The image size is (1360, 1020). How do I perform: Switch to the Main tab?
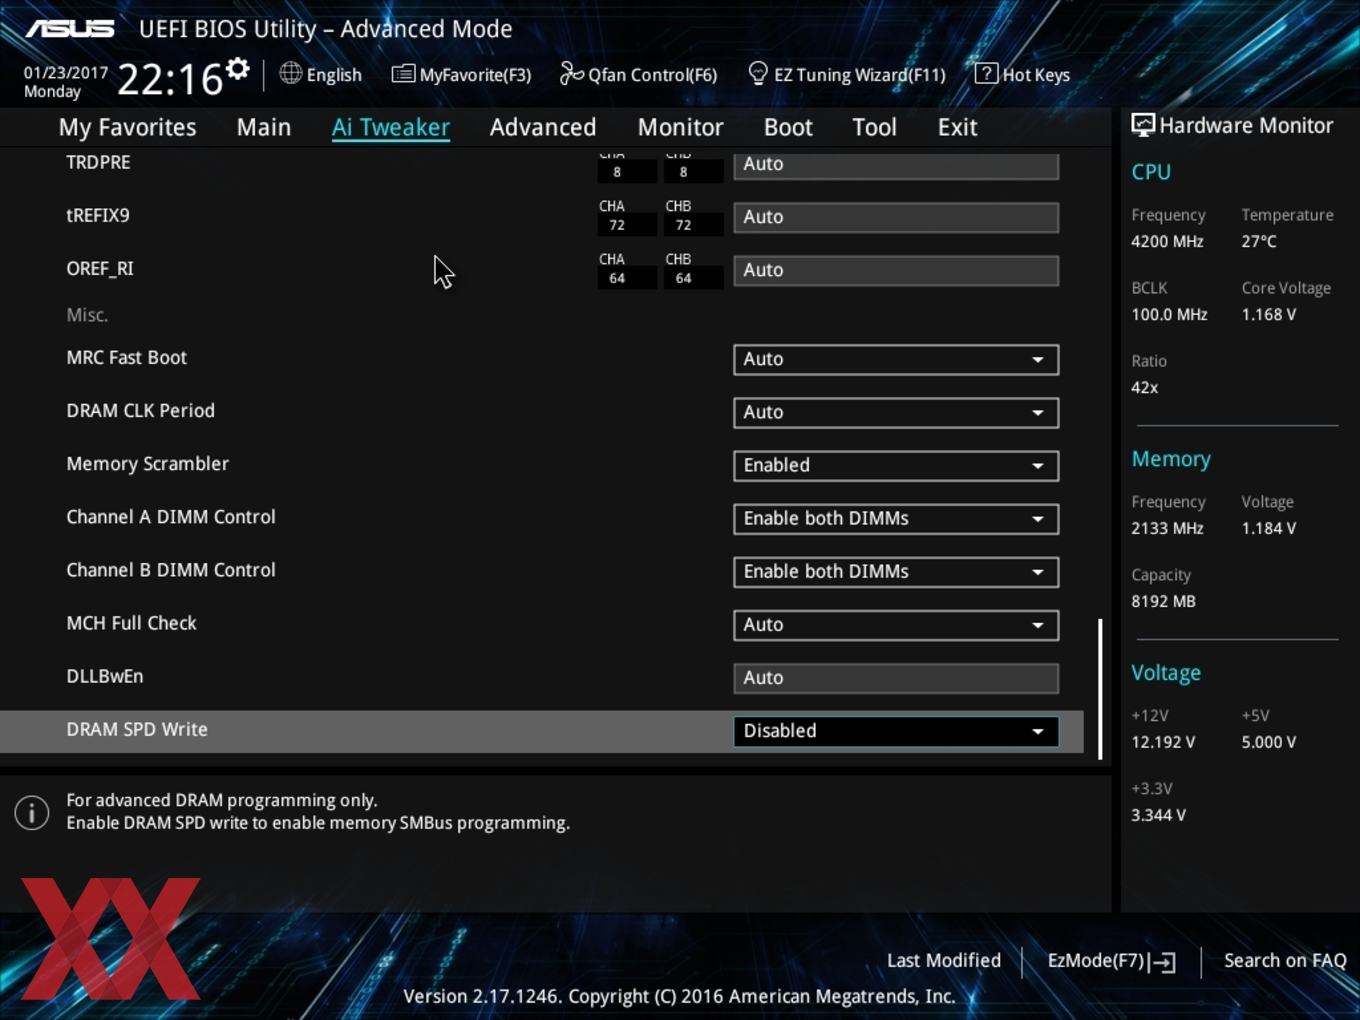[x=264, y=127]
